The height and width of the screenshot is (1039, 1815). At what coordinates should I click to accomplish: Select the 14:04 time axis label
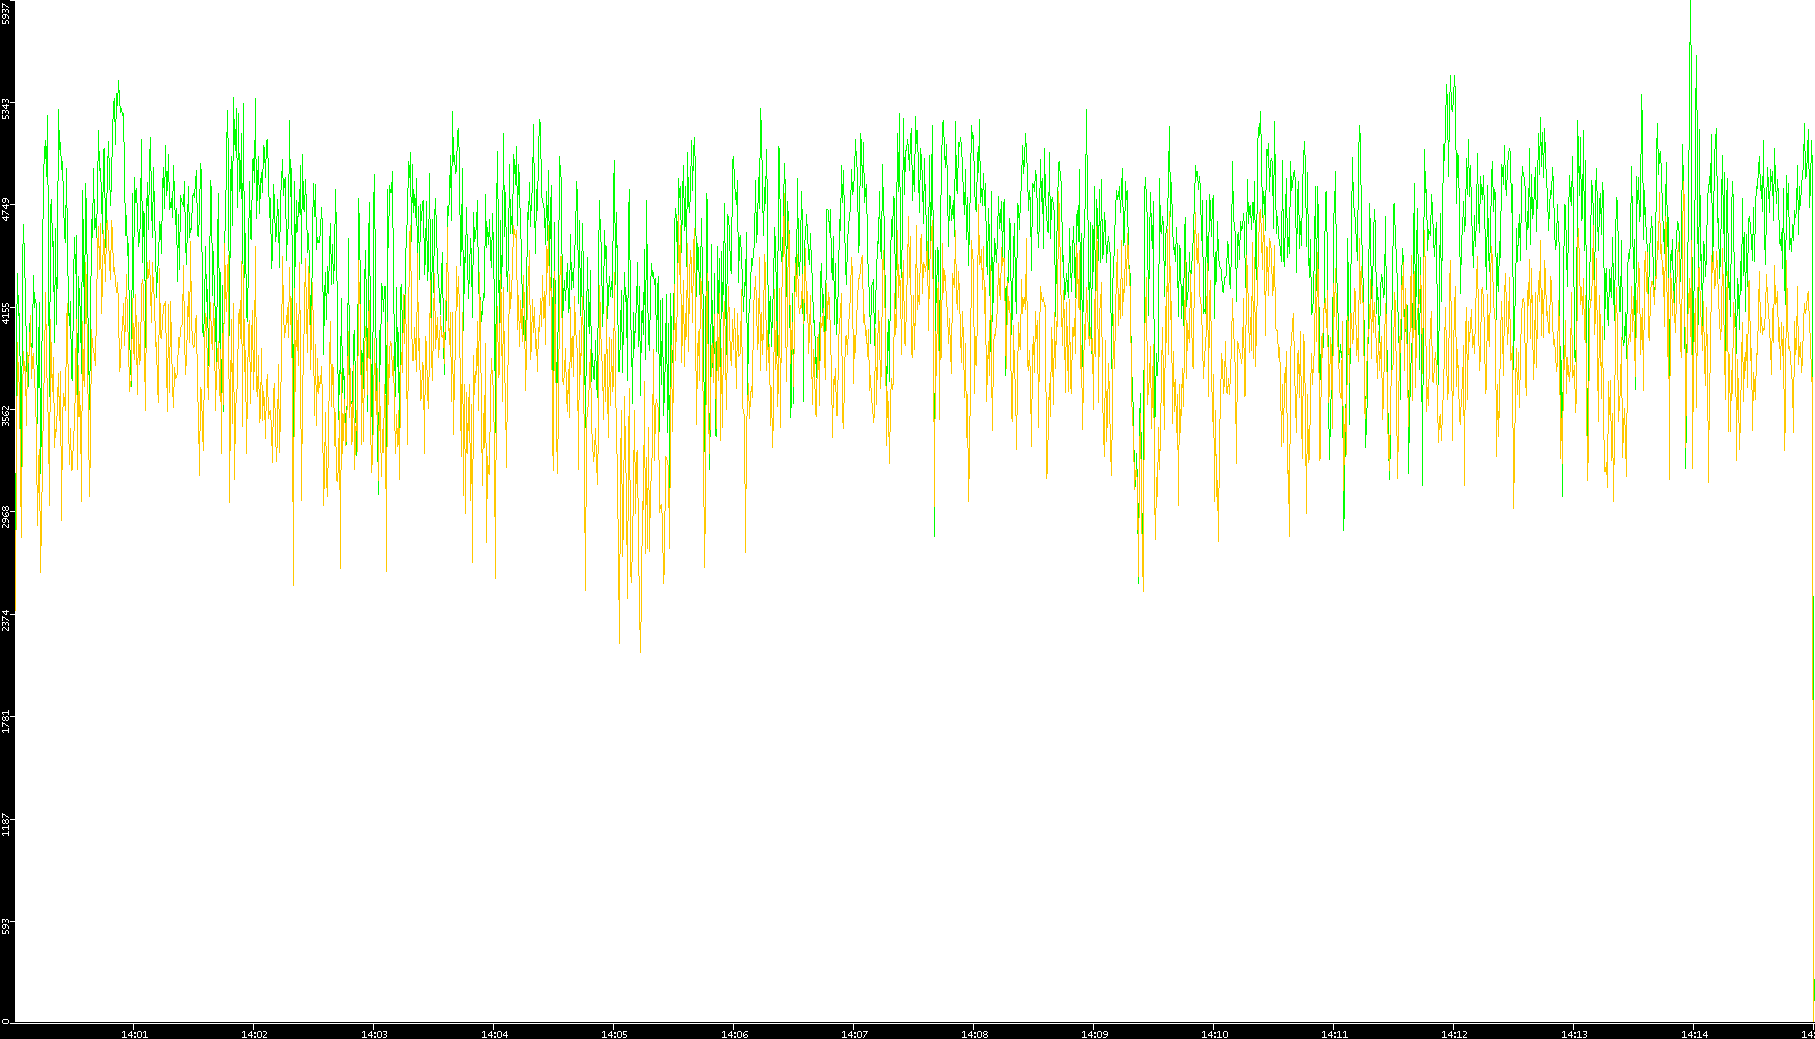point(494,1033)
